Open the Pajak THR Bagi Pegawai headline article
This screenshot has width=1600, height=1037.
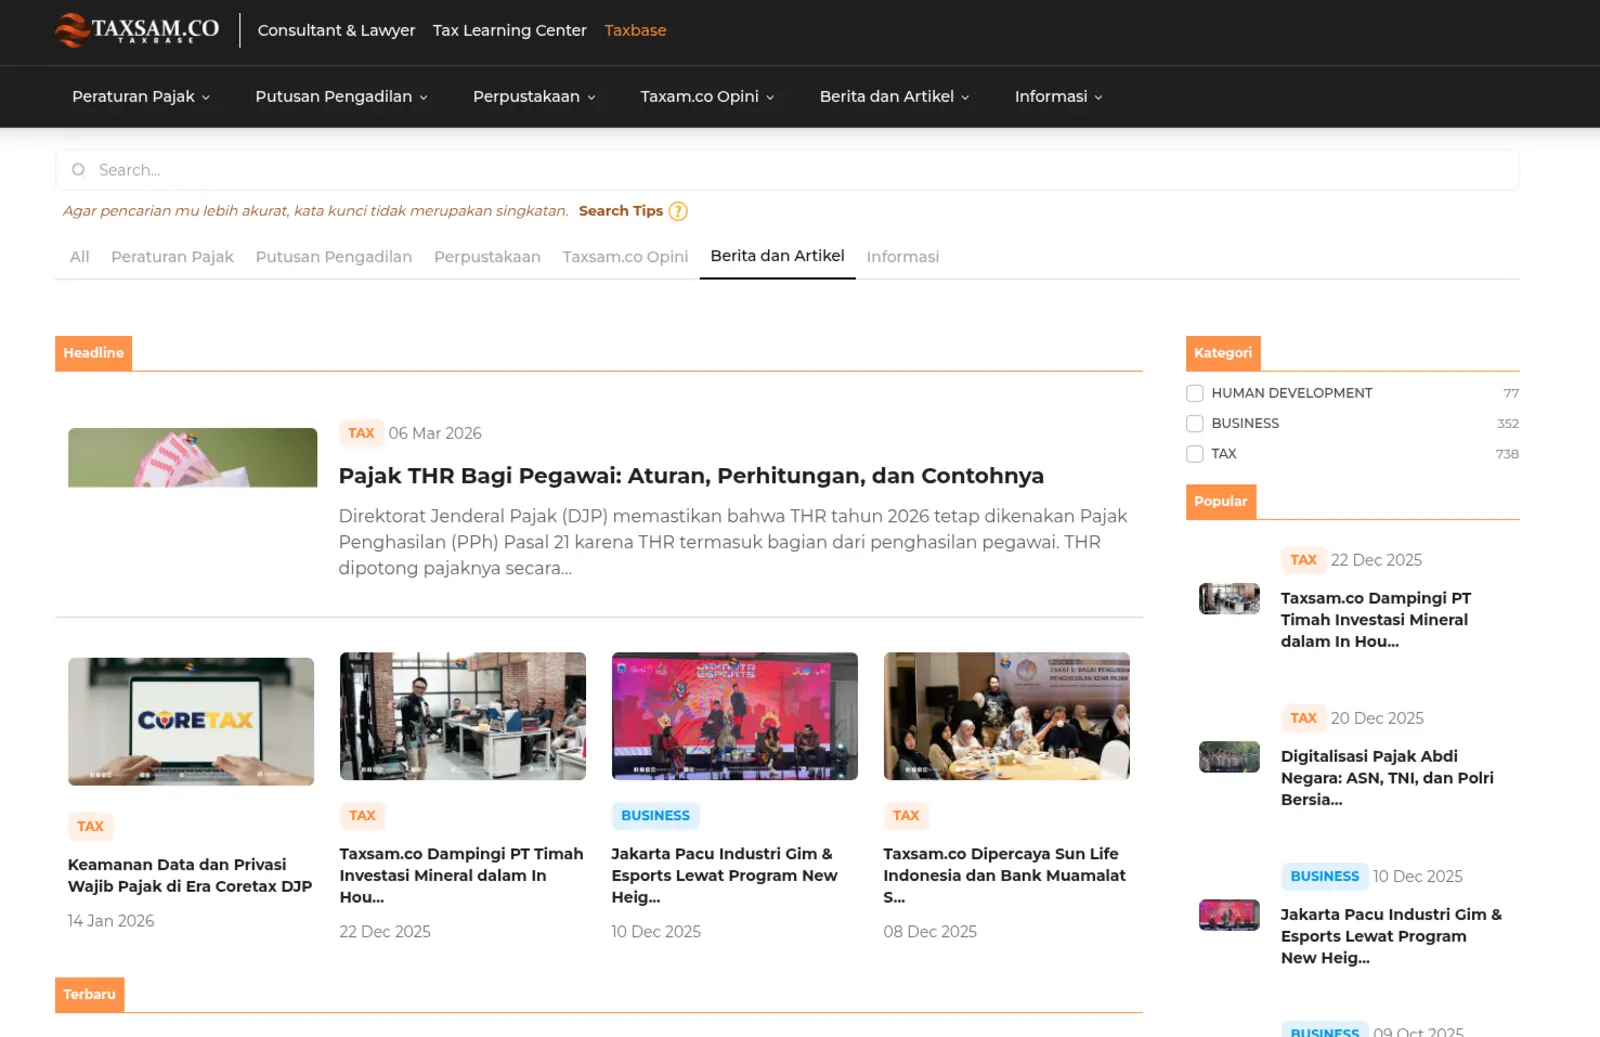point(691,476)
